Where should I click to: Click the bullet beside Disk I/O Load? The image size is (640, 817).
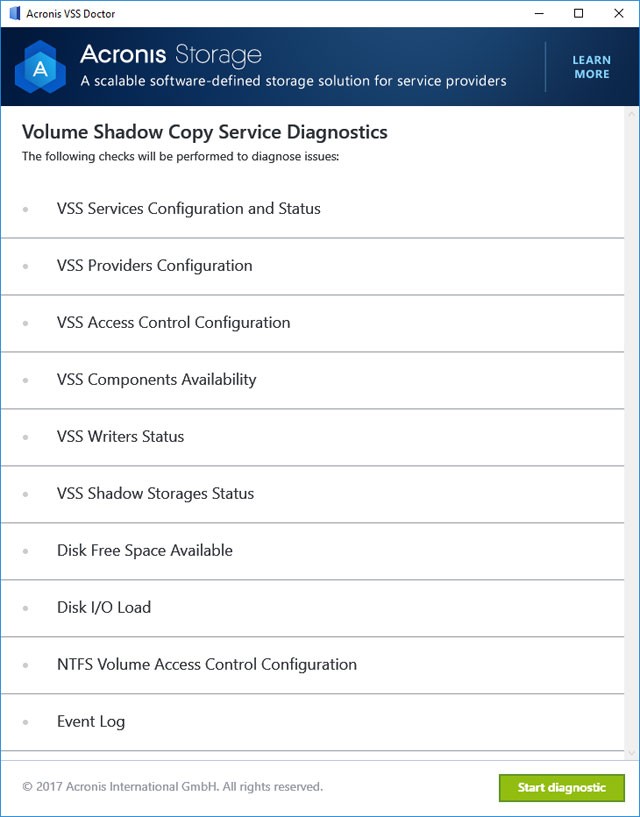click(x=25, y=608)
